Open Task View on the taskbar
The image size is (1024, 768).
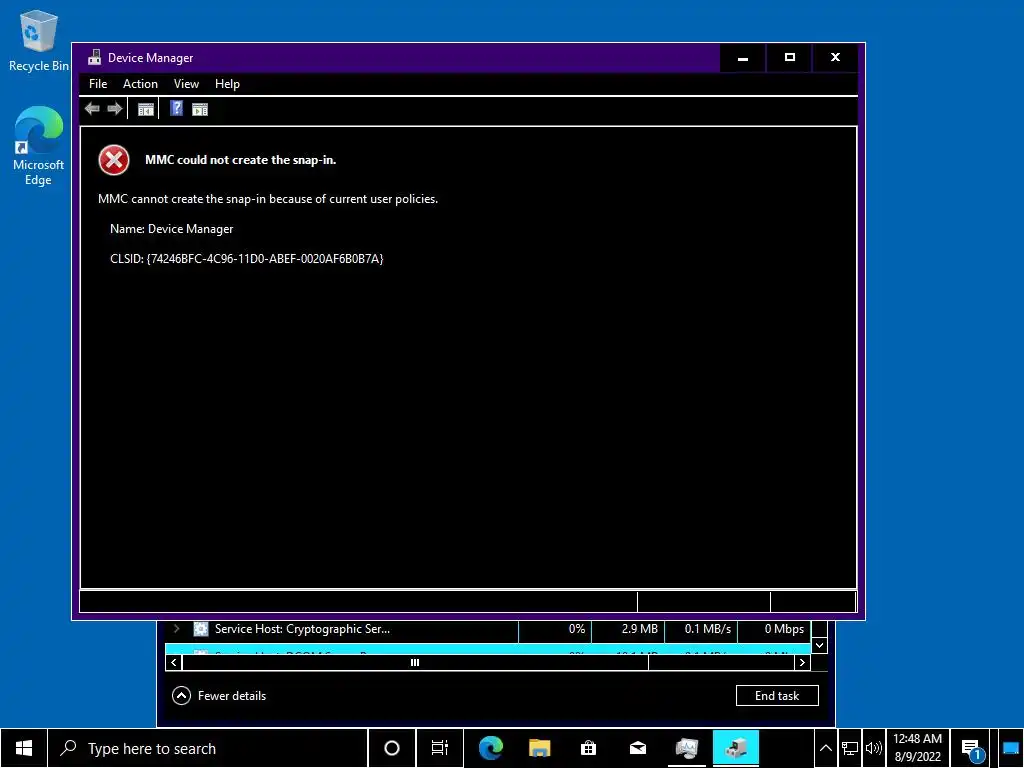pyautogui.click(x=440, y=748)
